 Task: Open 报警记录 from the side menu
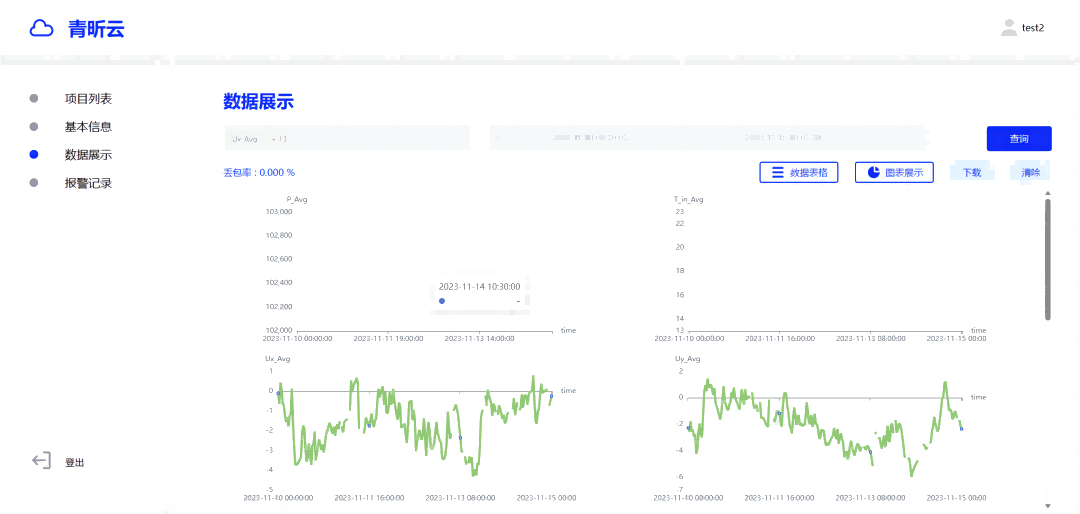pyautogui.click(x=88, y=183)
